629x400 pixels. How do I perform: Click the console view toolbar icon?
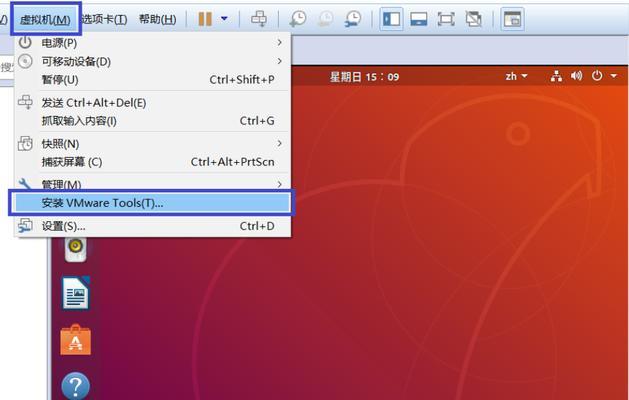512,19
